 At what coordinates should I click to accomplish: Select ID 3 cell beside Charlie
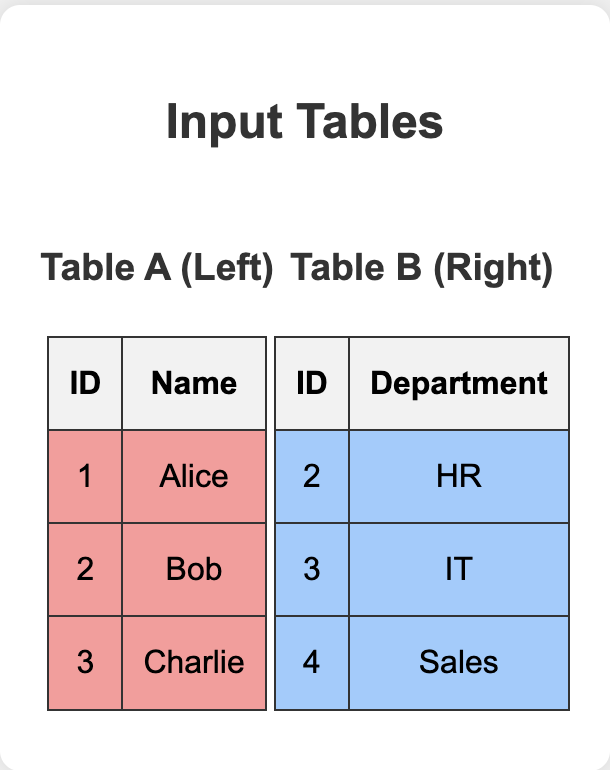click(85, 662)
